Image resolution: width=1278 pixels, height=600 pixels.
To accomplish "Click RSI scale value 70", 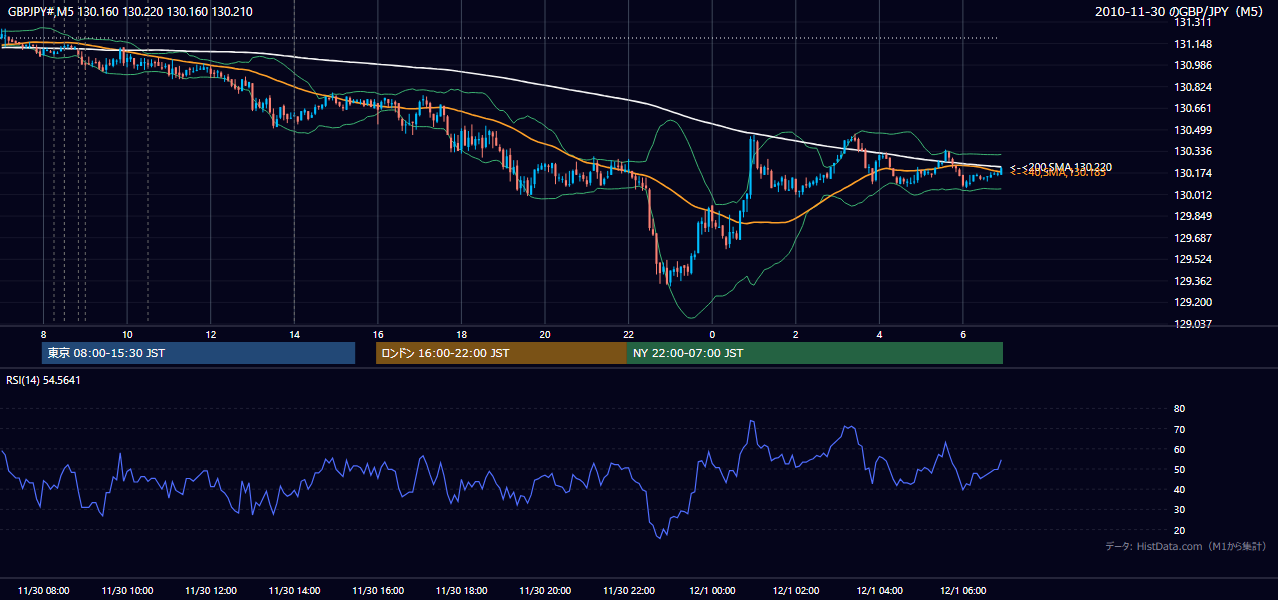I will [1179, 429].
